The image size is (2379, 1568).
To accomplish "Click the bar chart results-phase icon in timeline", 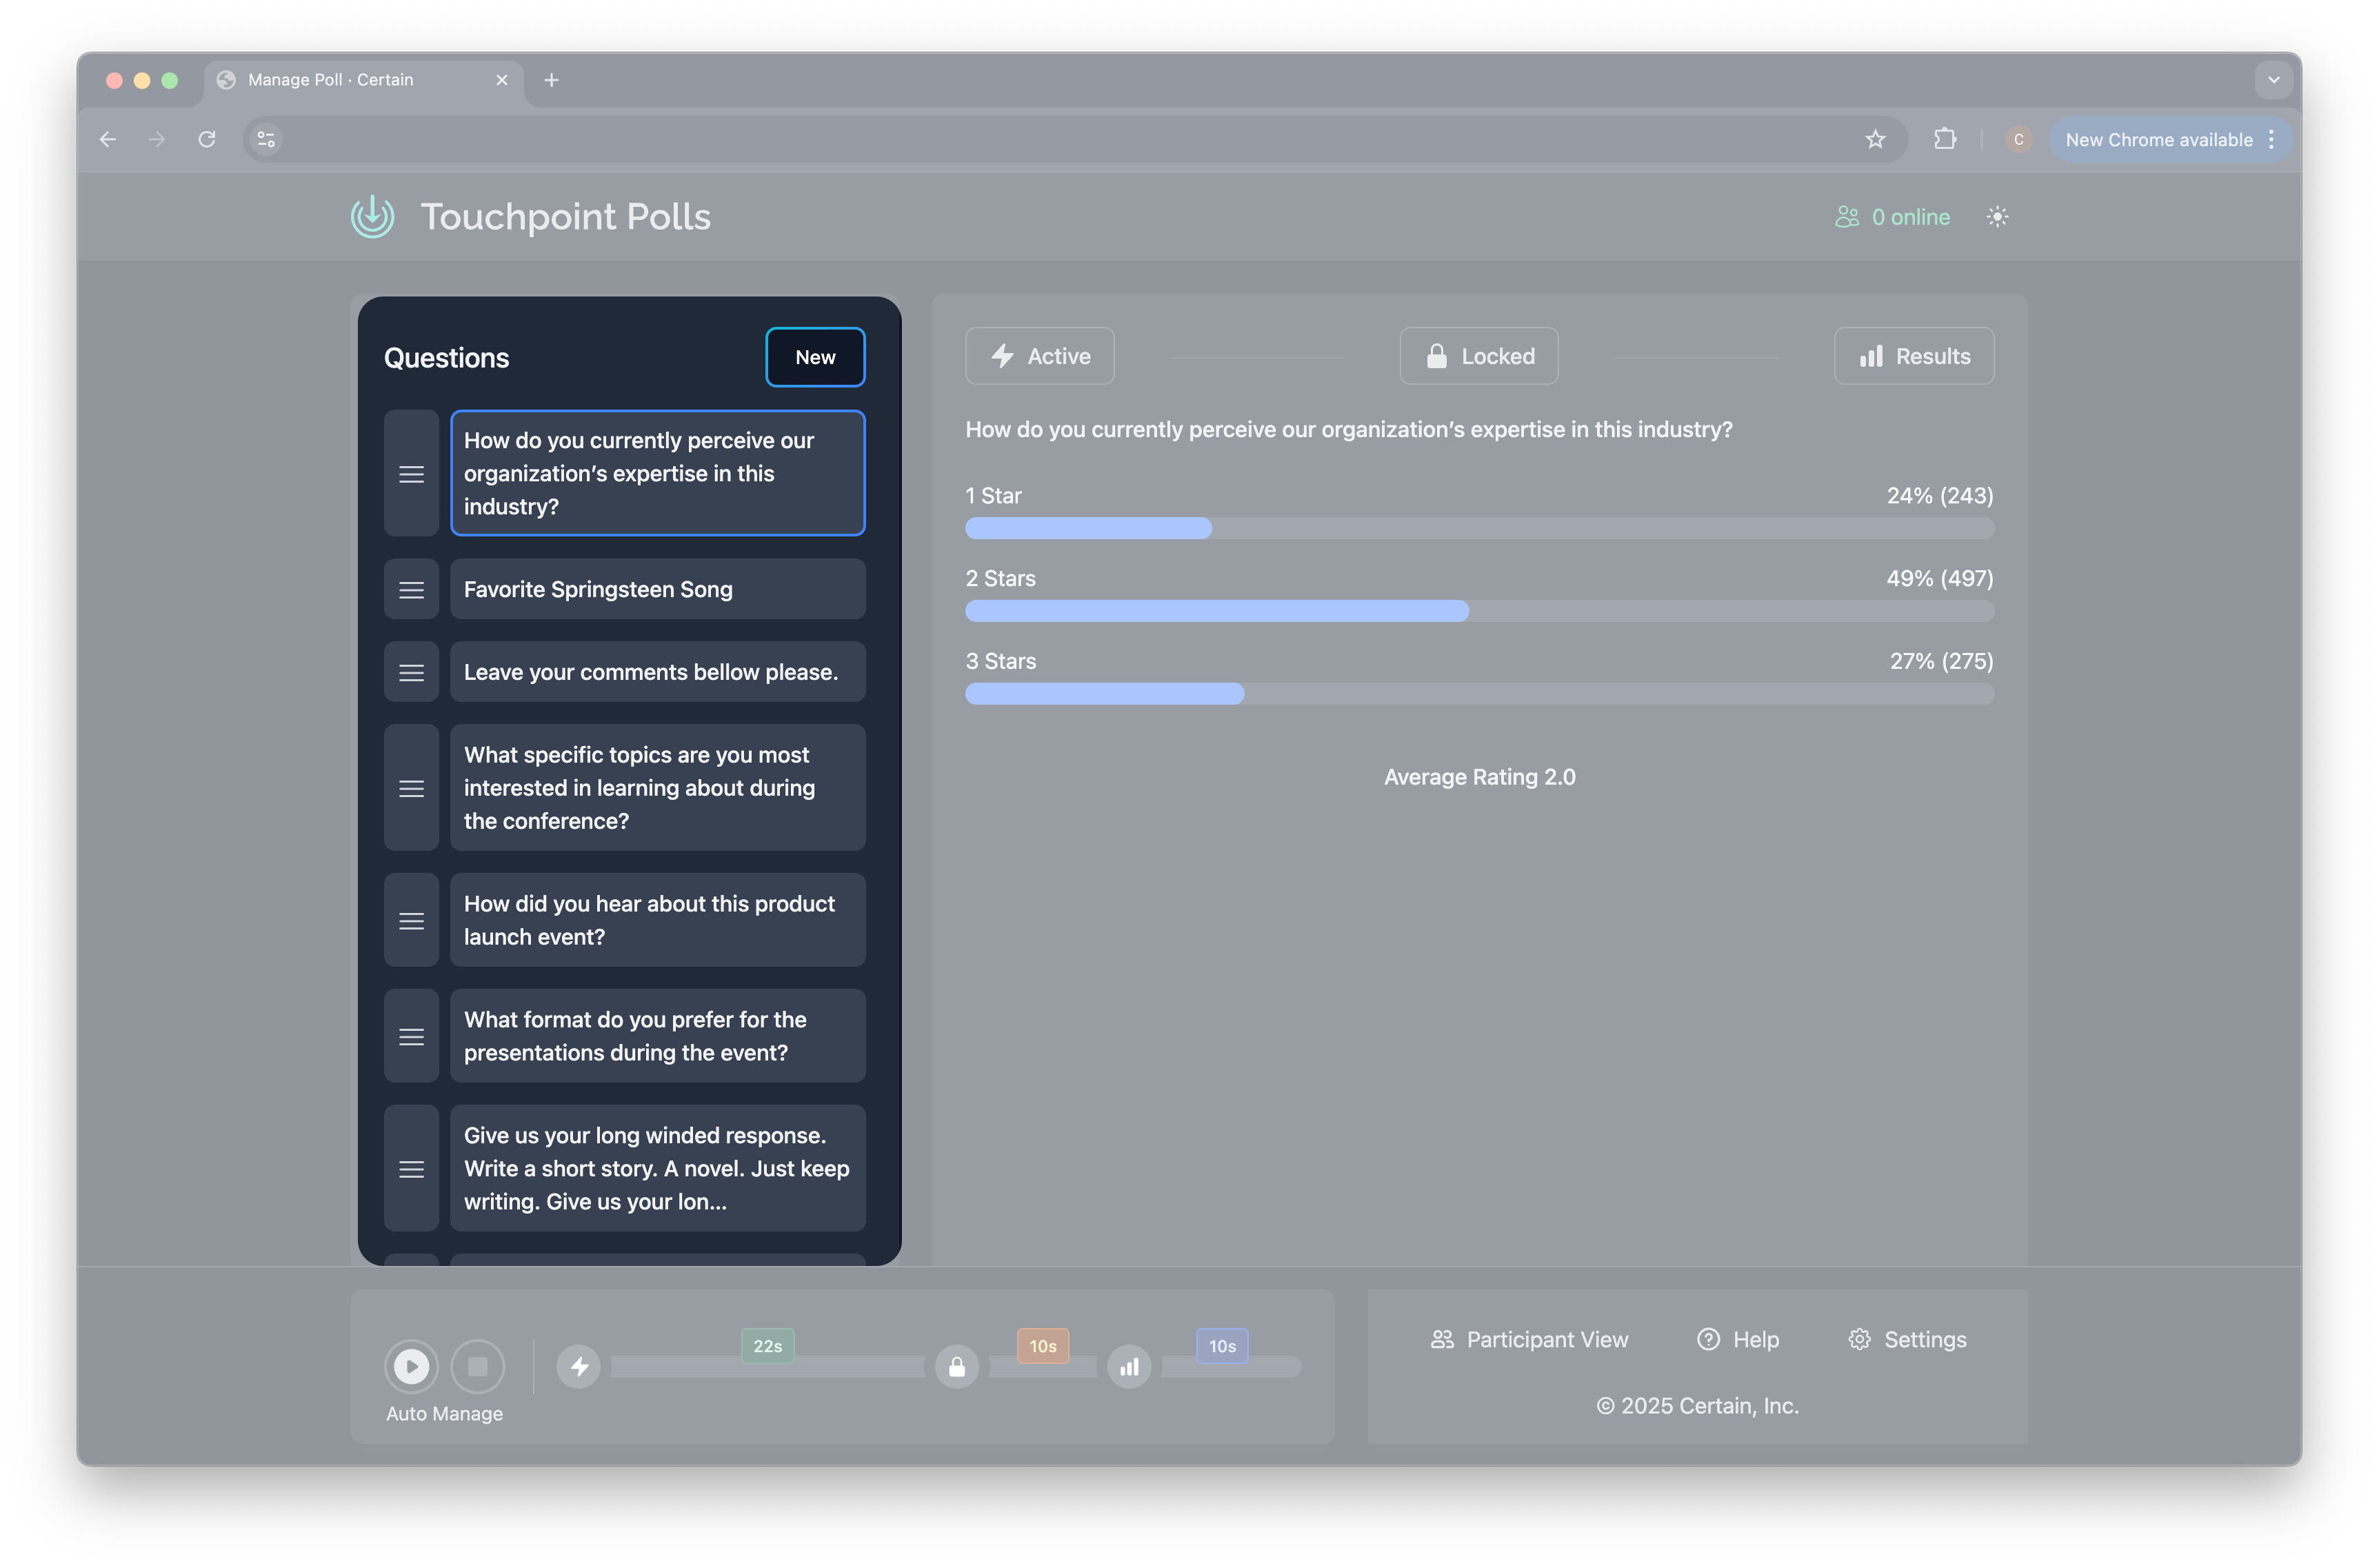I will point(1129,1367).
